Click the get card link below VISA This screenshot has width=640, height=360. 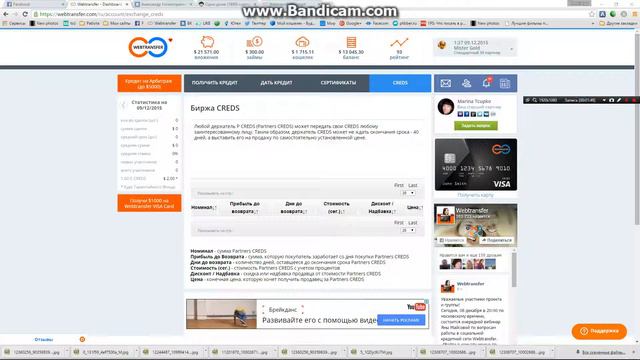click(476, 195)
